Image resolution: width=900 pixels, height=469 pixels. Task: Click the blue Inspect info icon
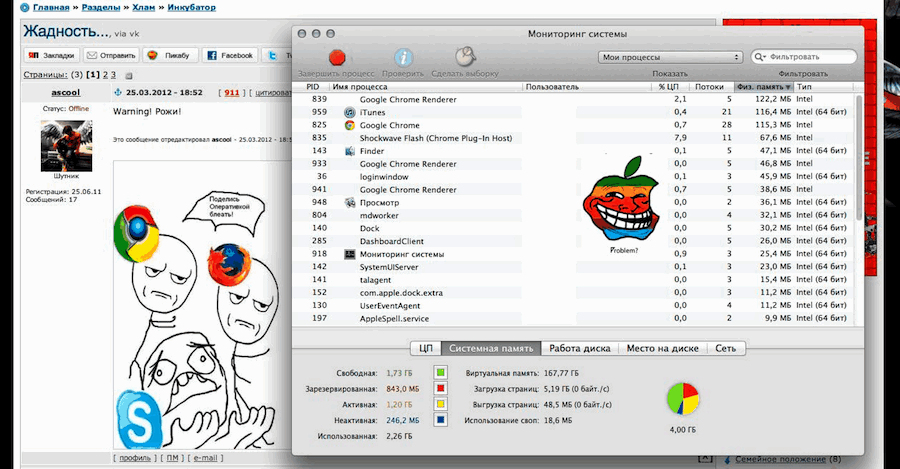click(x=404, y=57)
